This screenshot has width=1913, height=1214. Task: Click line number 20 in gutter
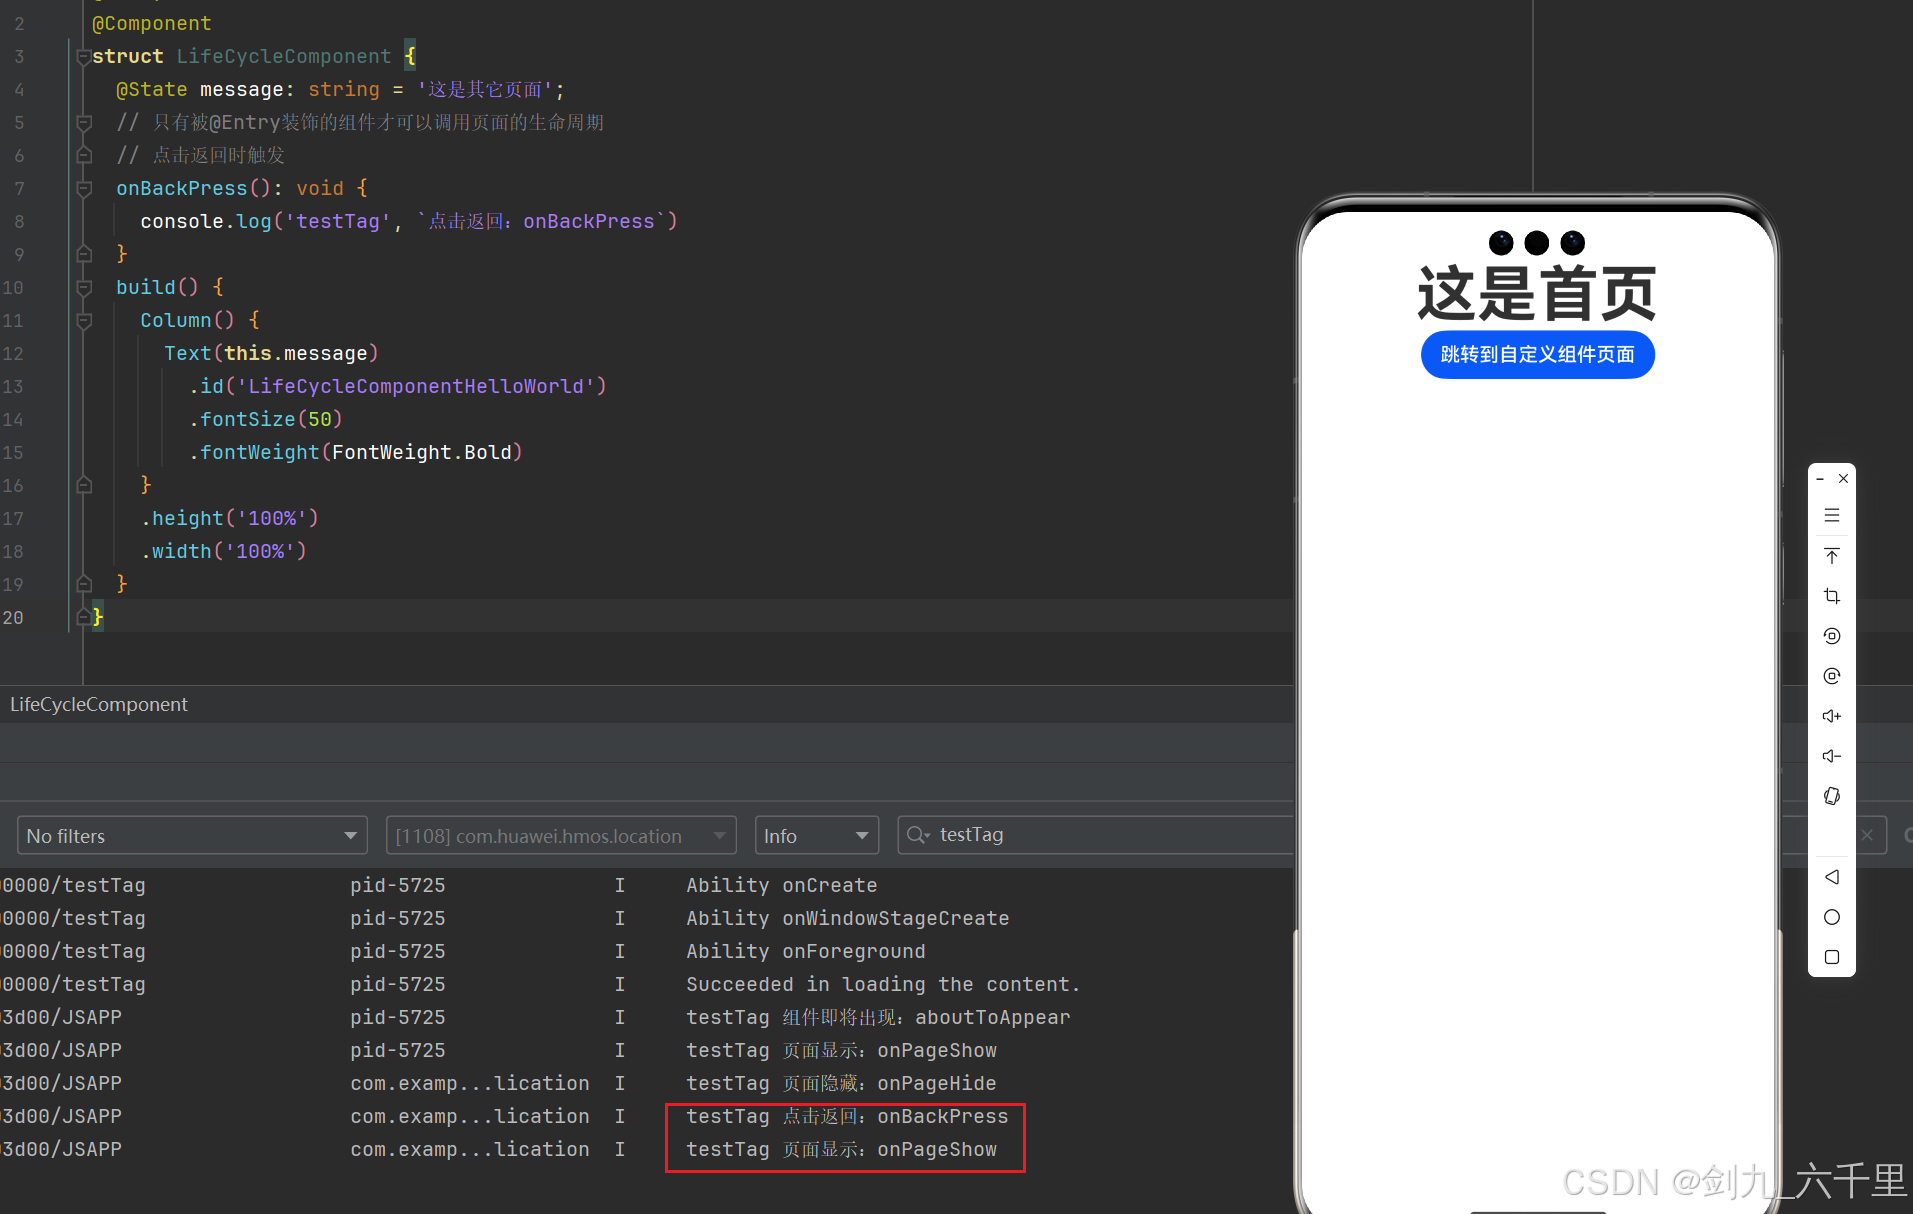point(12,617)
